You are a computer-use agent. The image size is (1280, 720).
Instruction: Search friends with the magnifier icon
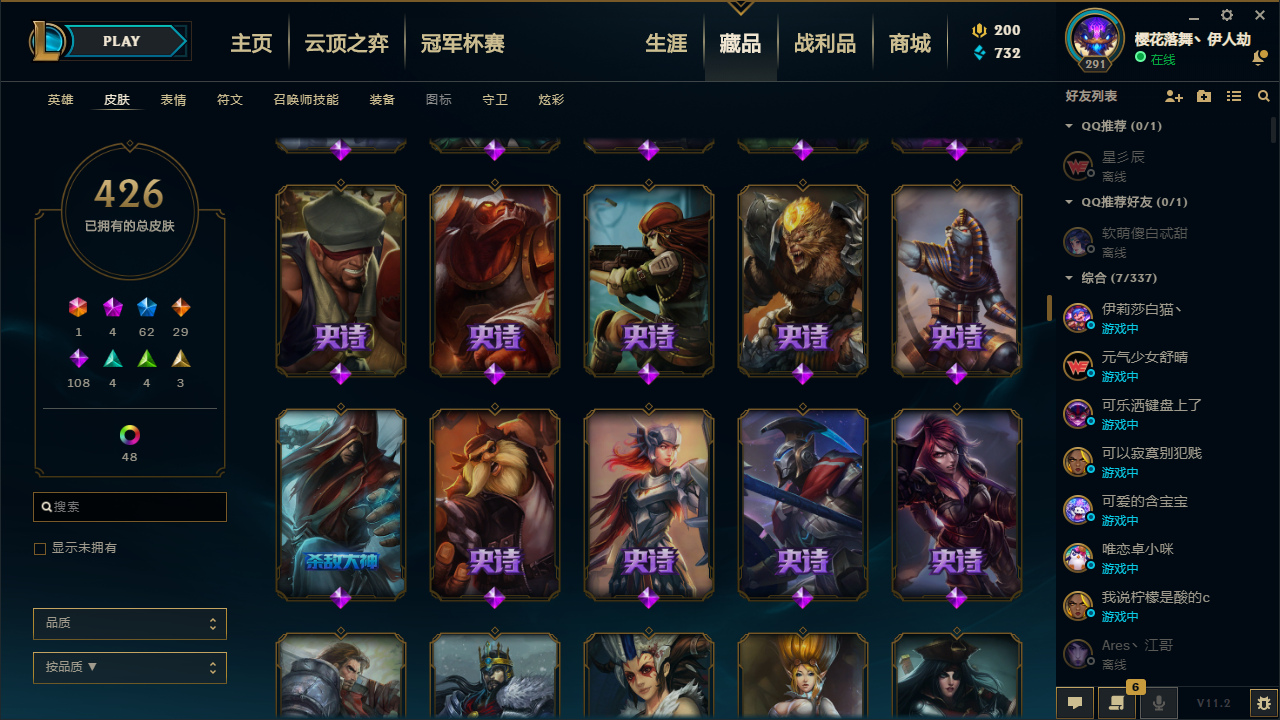[x=1264, y=96]
